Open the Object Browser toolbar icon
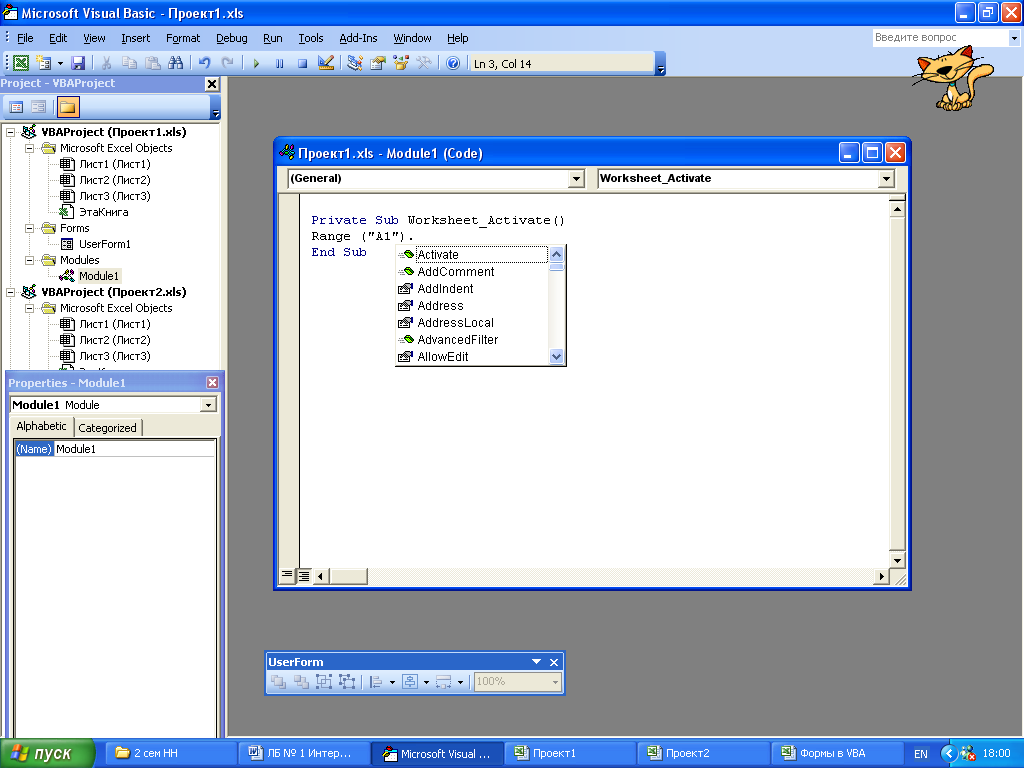The width and height of the screenshot is (1024, 768). 401,63
